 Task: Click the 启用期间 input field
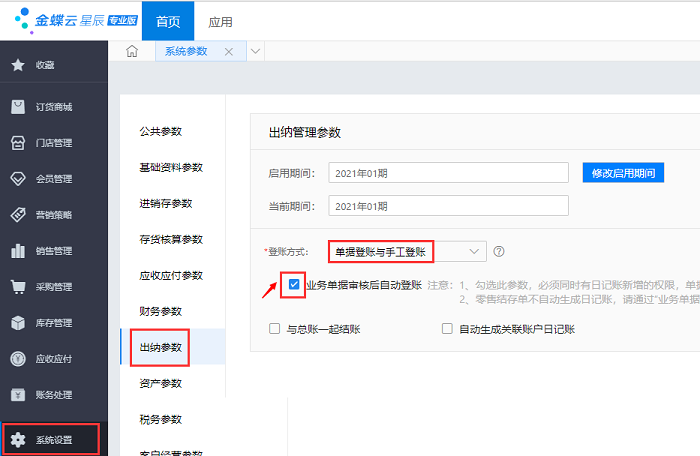pos(449,173)
